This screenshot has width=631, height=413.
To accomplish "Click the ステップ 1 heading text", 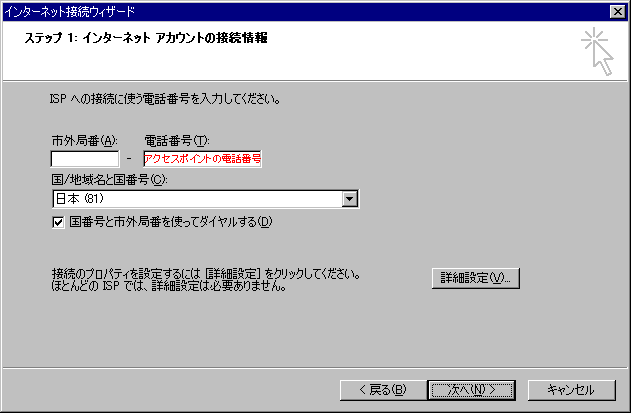I will point(146,38).
